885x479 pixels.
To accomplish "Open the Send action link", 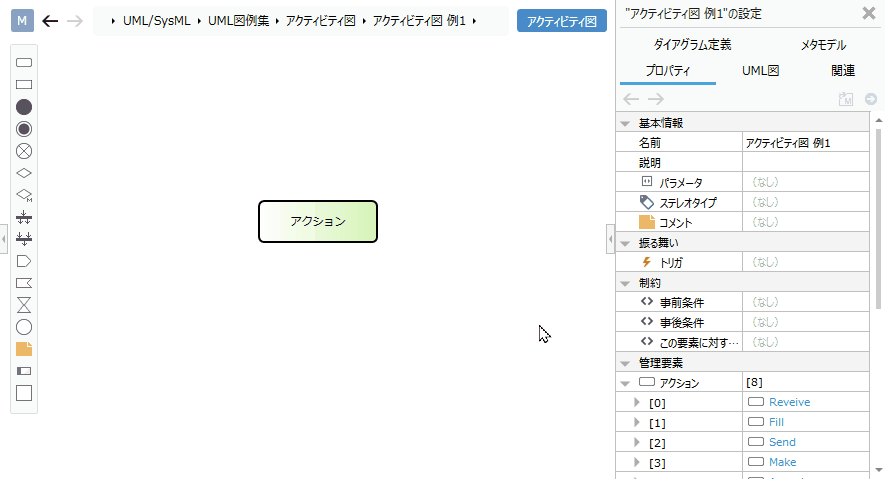I will (782, 442).
